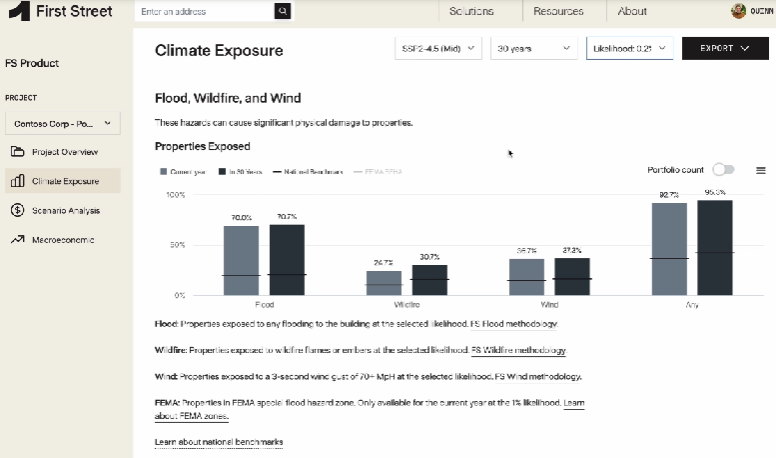Click the address search magnifier button
Screen dimensions: 776x458
[x=283, y=11]
